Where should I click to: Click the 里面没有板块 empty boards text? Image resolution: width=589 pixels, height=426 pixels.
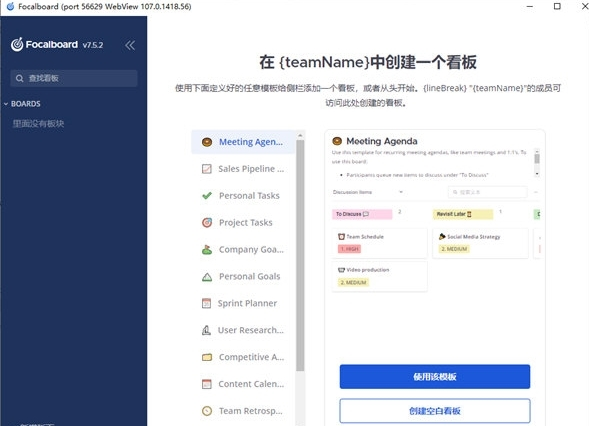[38, 124]
